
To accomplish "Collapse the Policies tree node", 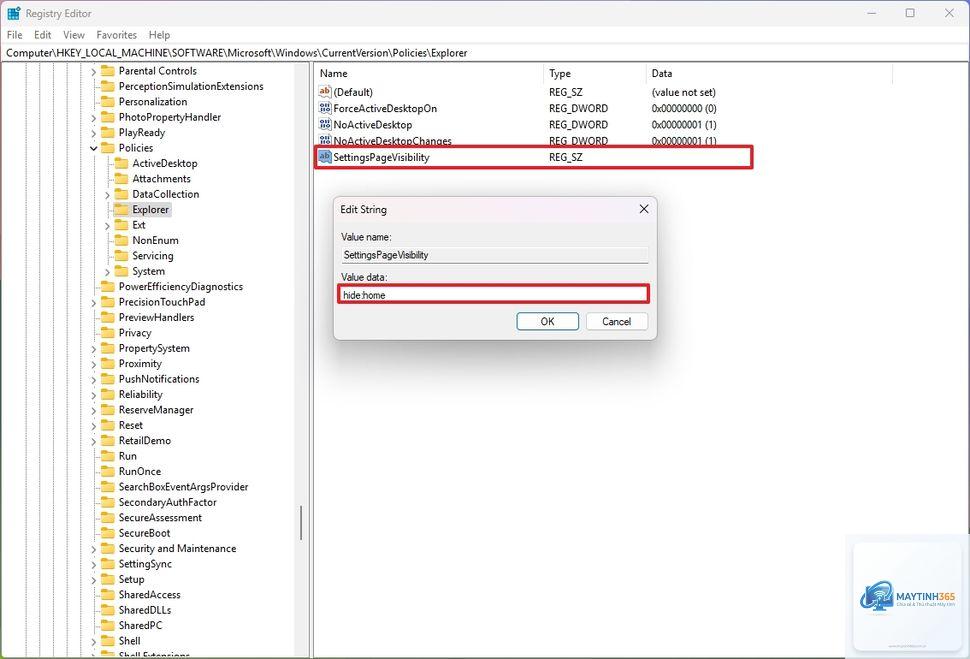I will pyautogui.click(x=93, y=149).
